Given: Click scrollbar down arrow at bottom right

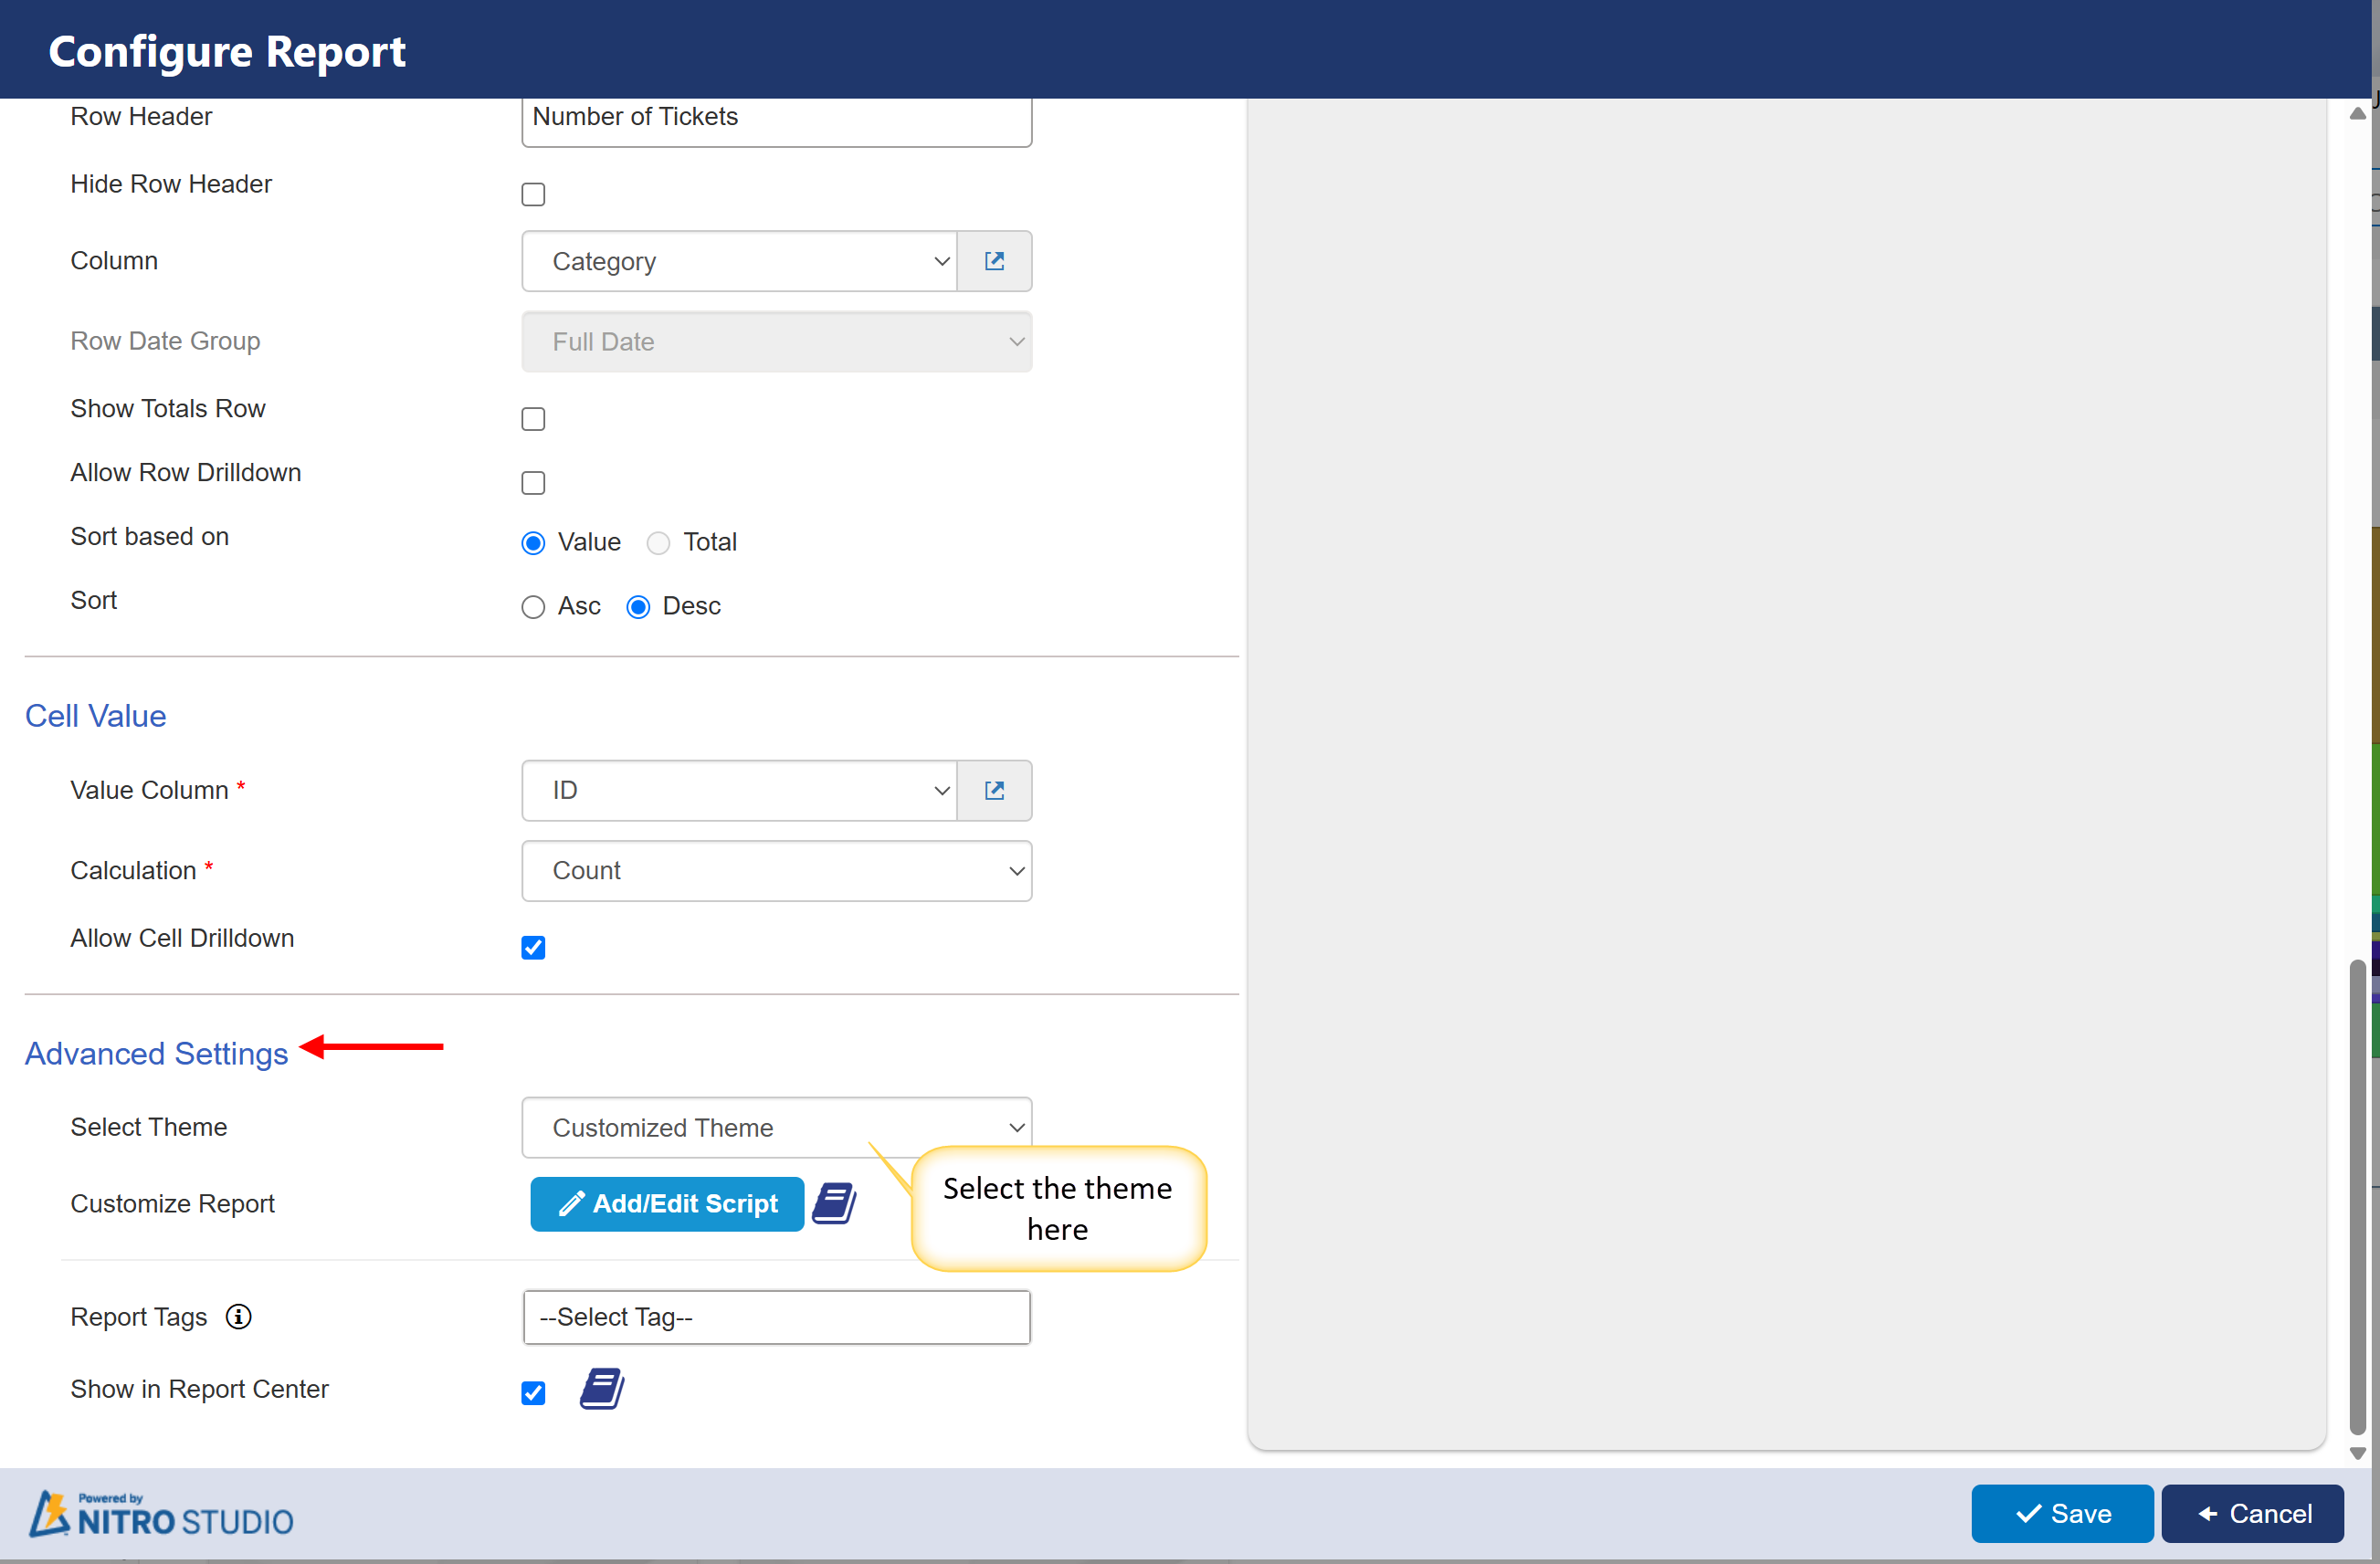Looking at the screenshot, I should (2357, 1453).
